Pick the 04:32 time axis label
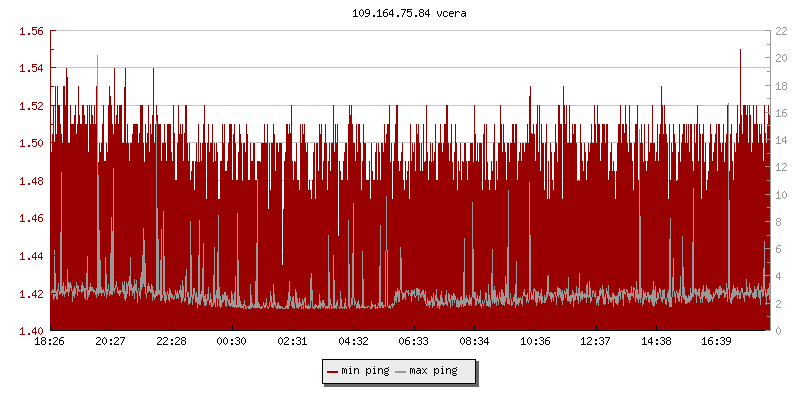The image size is (800, 400). point(353,341)
